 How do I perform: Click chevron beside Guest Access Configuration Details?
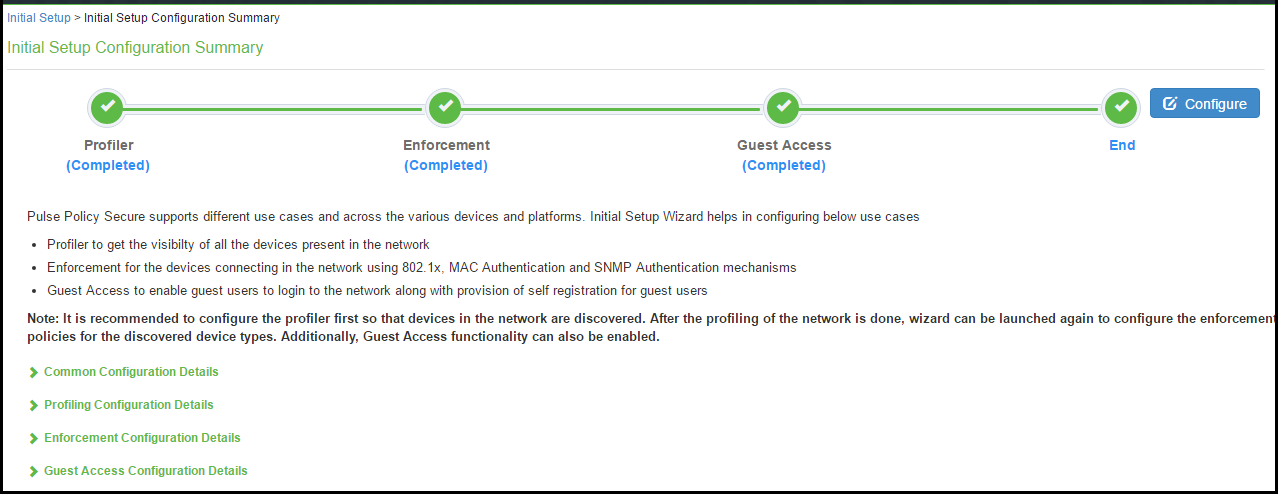pyautogui.click(x=34, y=471)
